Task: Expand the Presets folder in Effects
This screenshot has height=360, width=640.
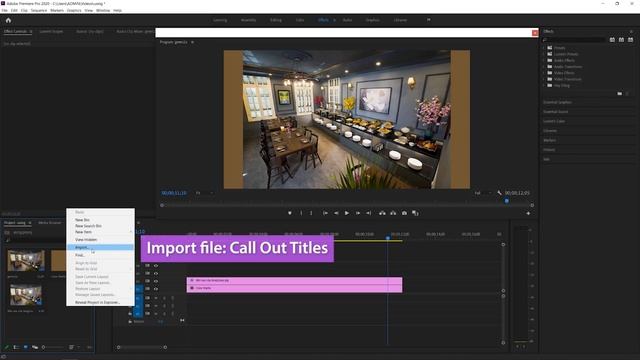Action: point(544,48)
